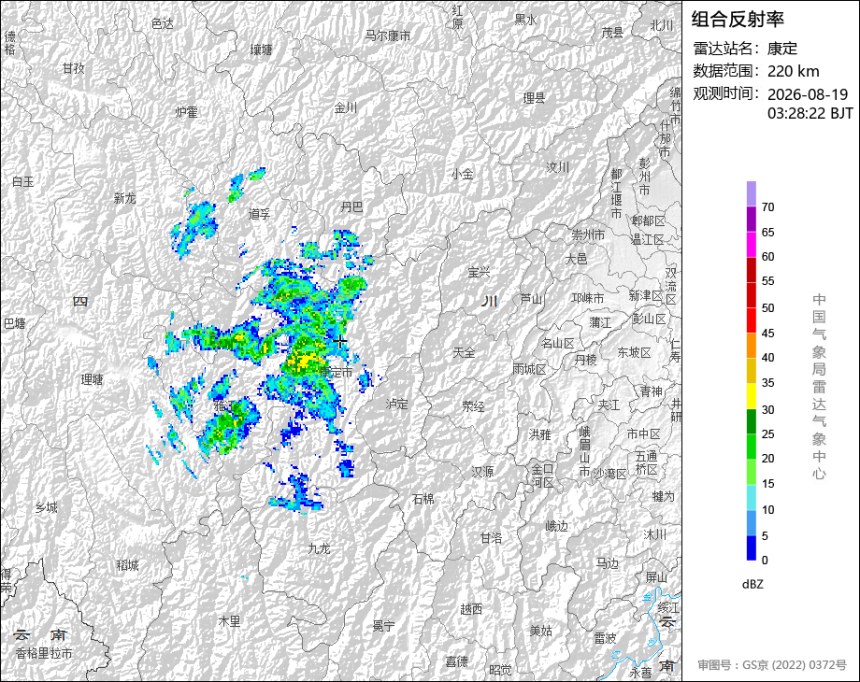Select the yellow 30 dBZ legend color
The height and width of the screenshot is (682, 860).
point(751,397)
